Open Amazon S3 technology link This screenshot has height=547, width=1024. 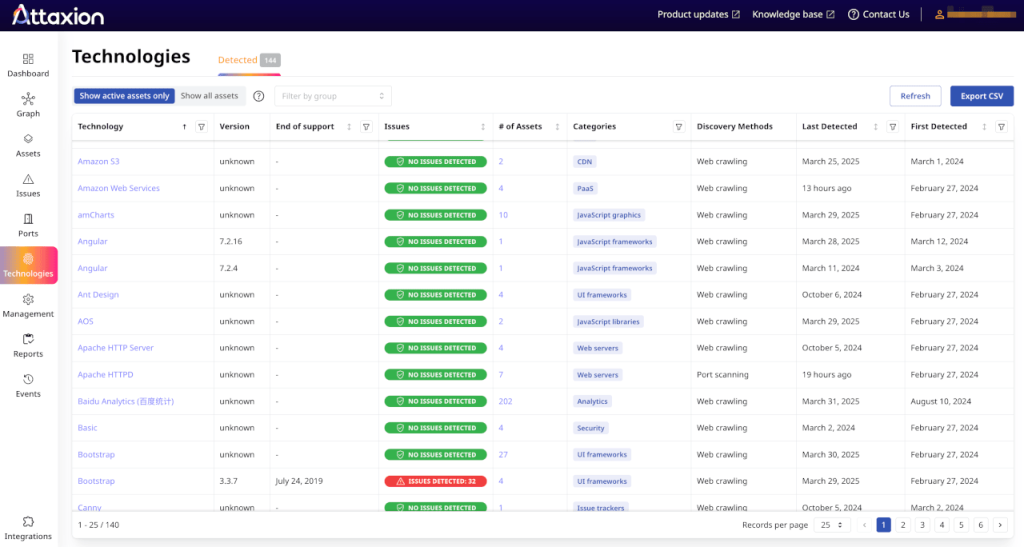tap(99, 161)
